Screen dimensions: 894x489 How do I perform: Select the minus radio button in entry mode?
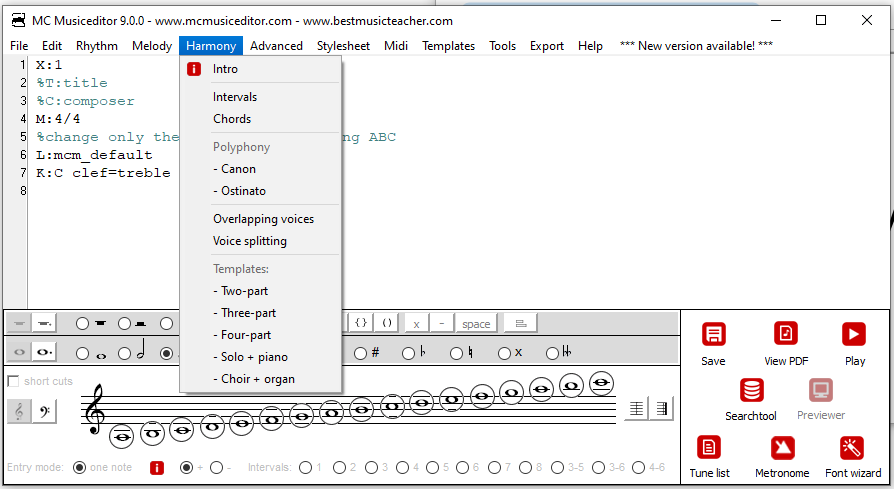[x=216, y=467]
